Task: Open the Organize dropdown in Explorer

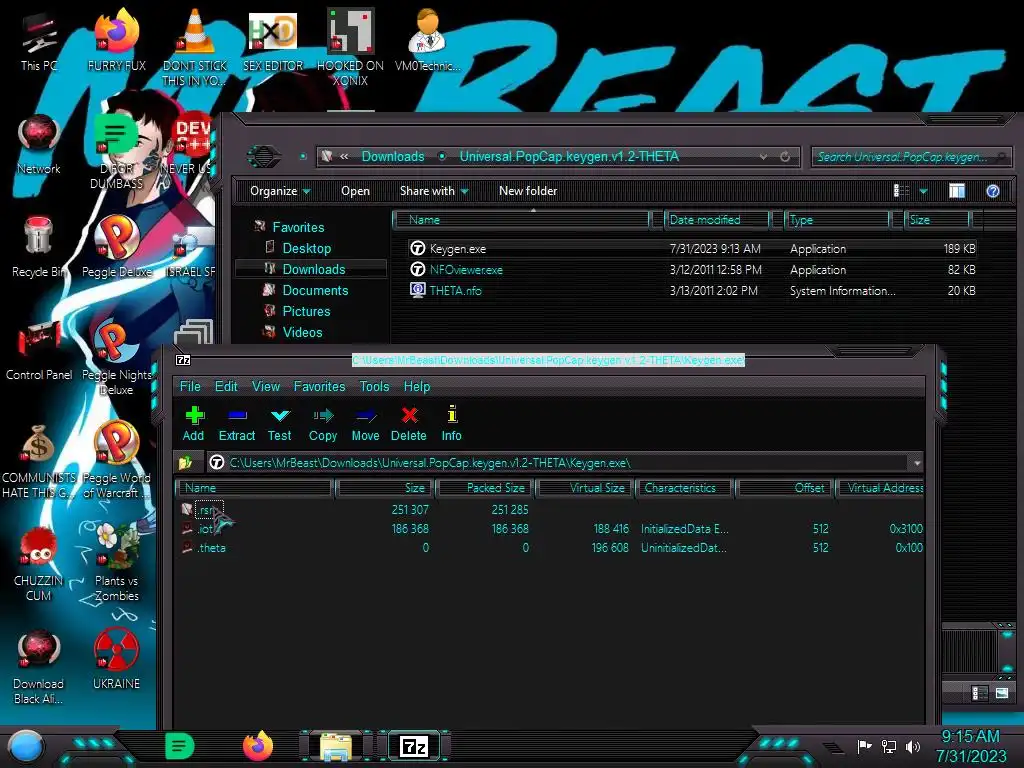Action: [x=280, y=191]
